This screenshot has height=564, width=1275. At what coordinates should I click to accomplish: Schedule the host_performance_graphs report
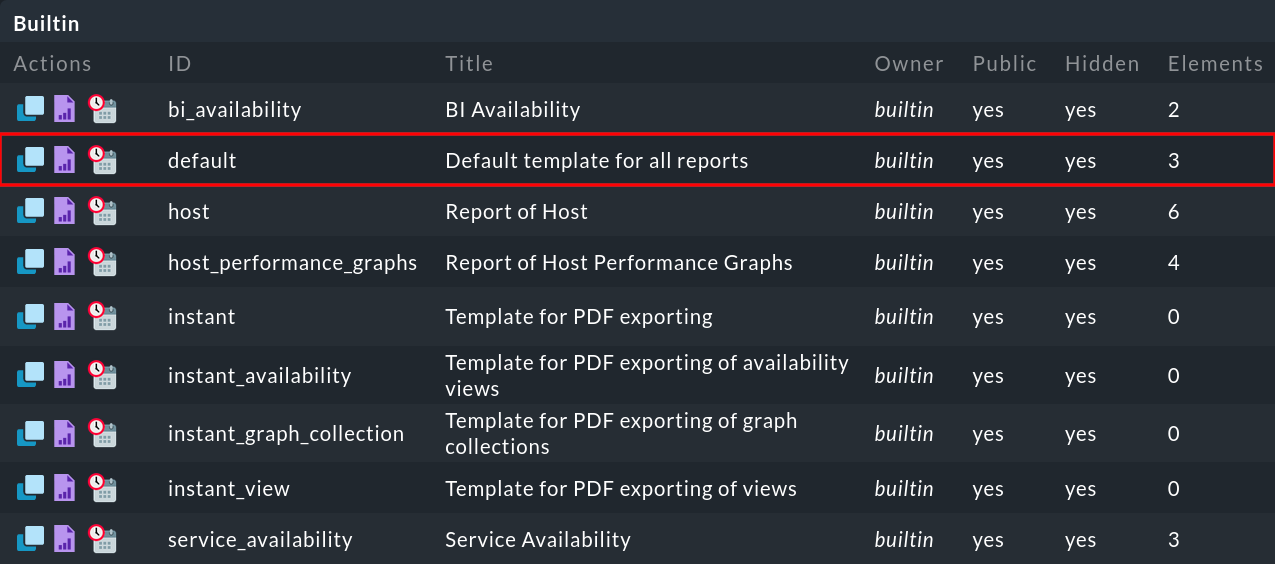coord(102,262)
